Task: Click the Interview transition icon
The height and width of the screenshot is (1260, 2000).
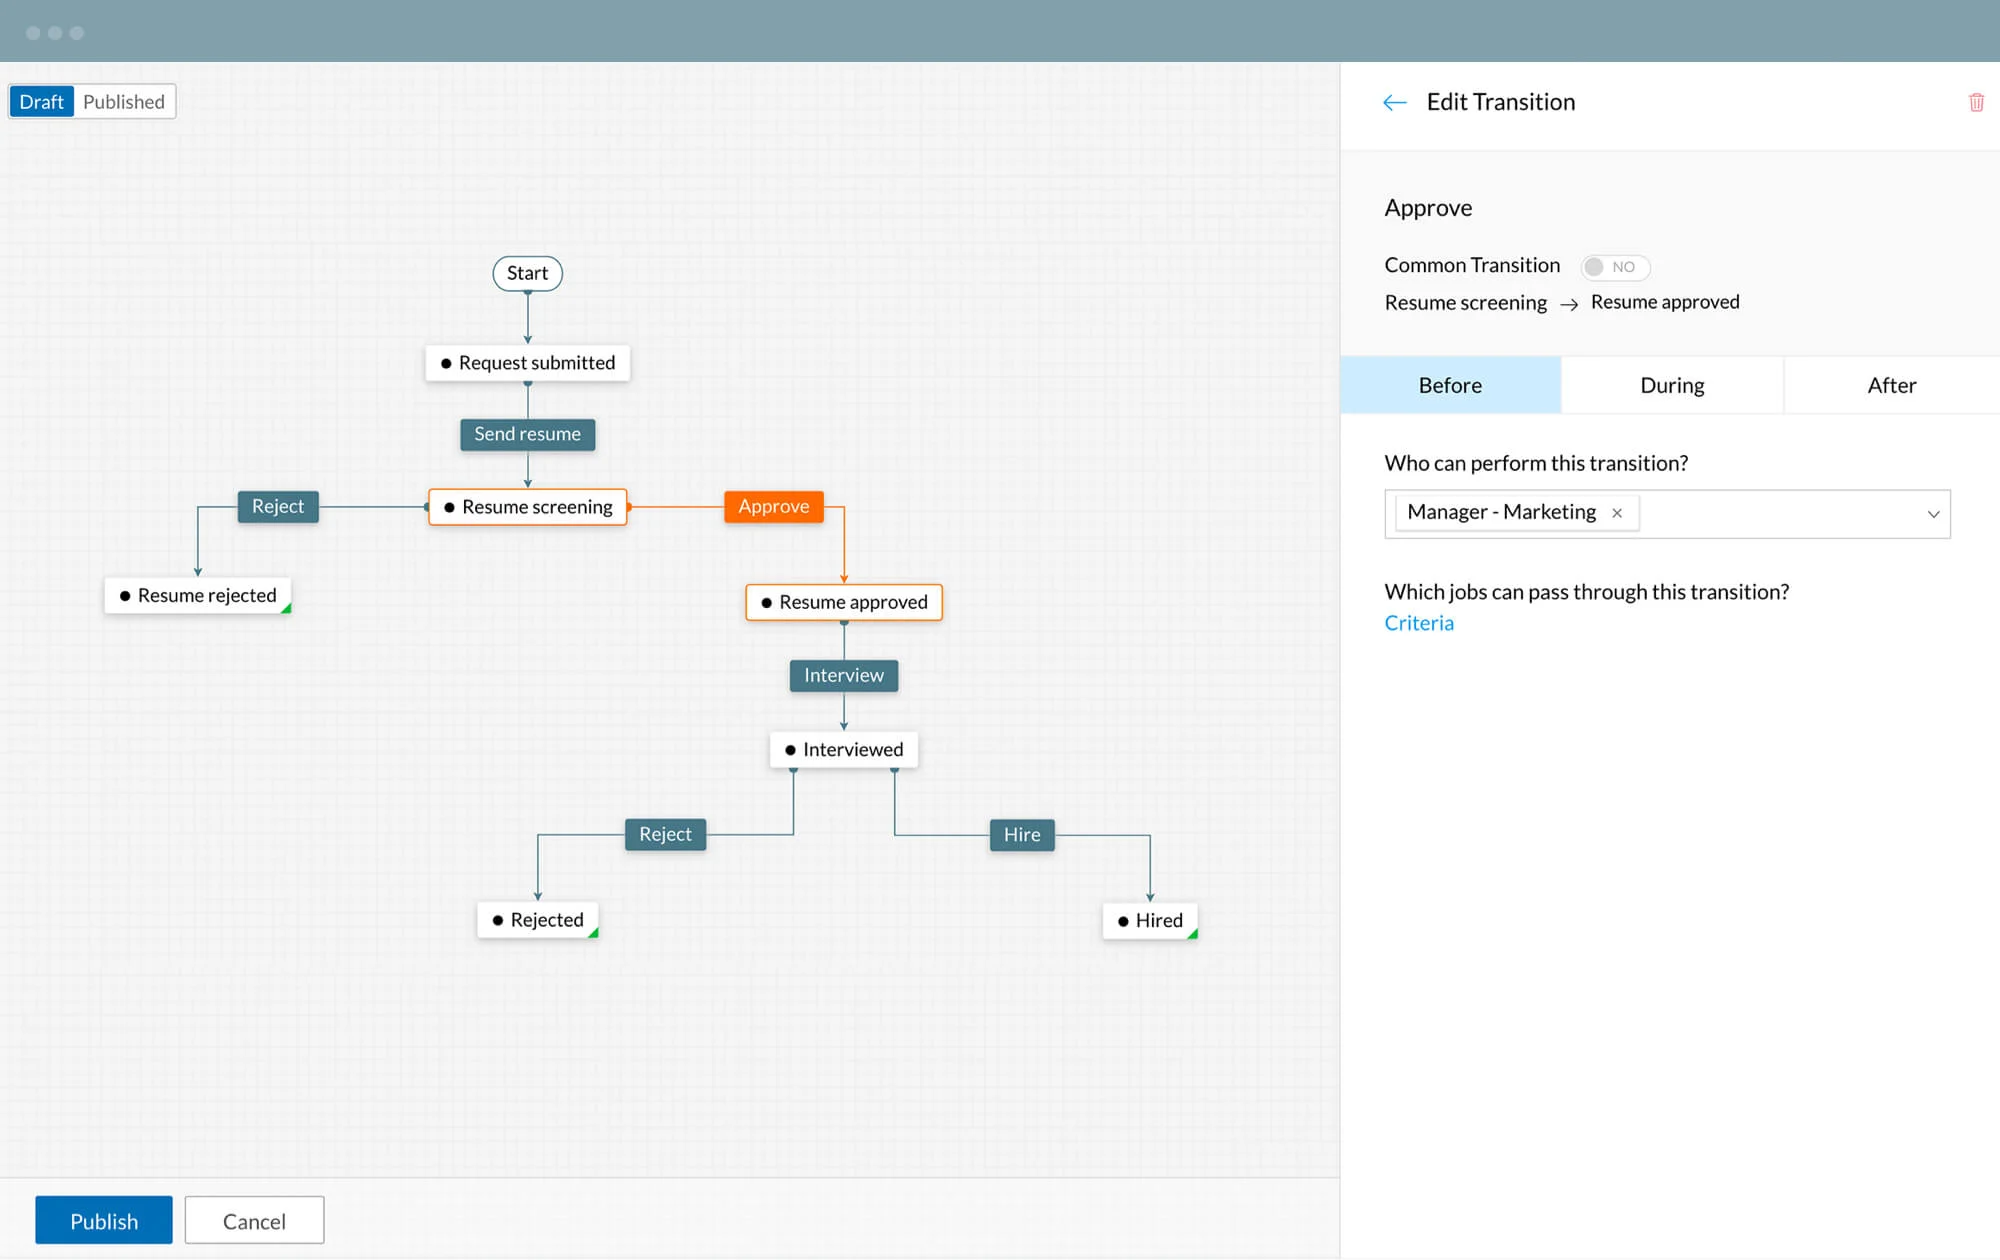Action: coord(845,675)
